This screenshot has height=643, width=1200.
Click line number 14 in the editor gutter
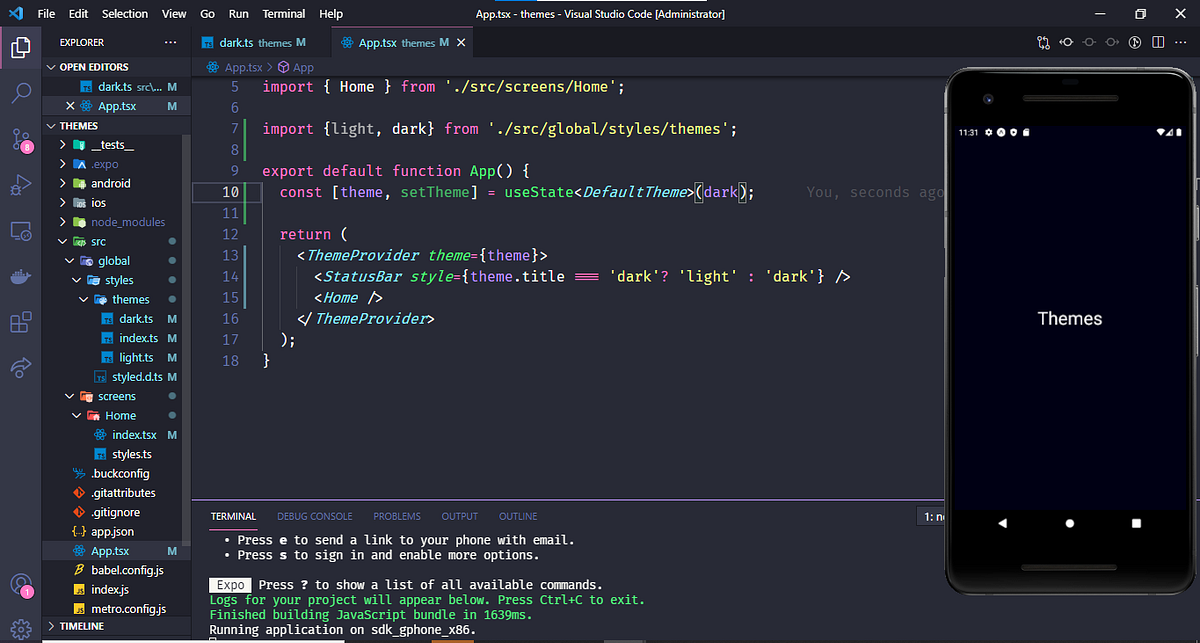click(x=231, y=276)
